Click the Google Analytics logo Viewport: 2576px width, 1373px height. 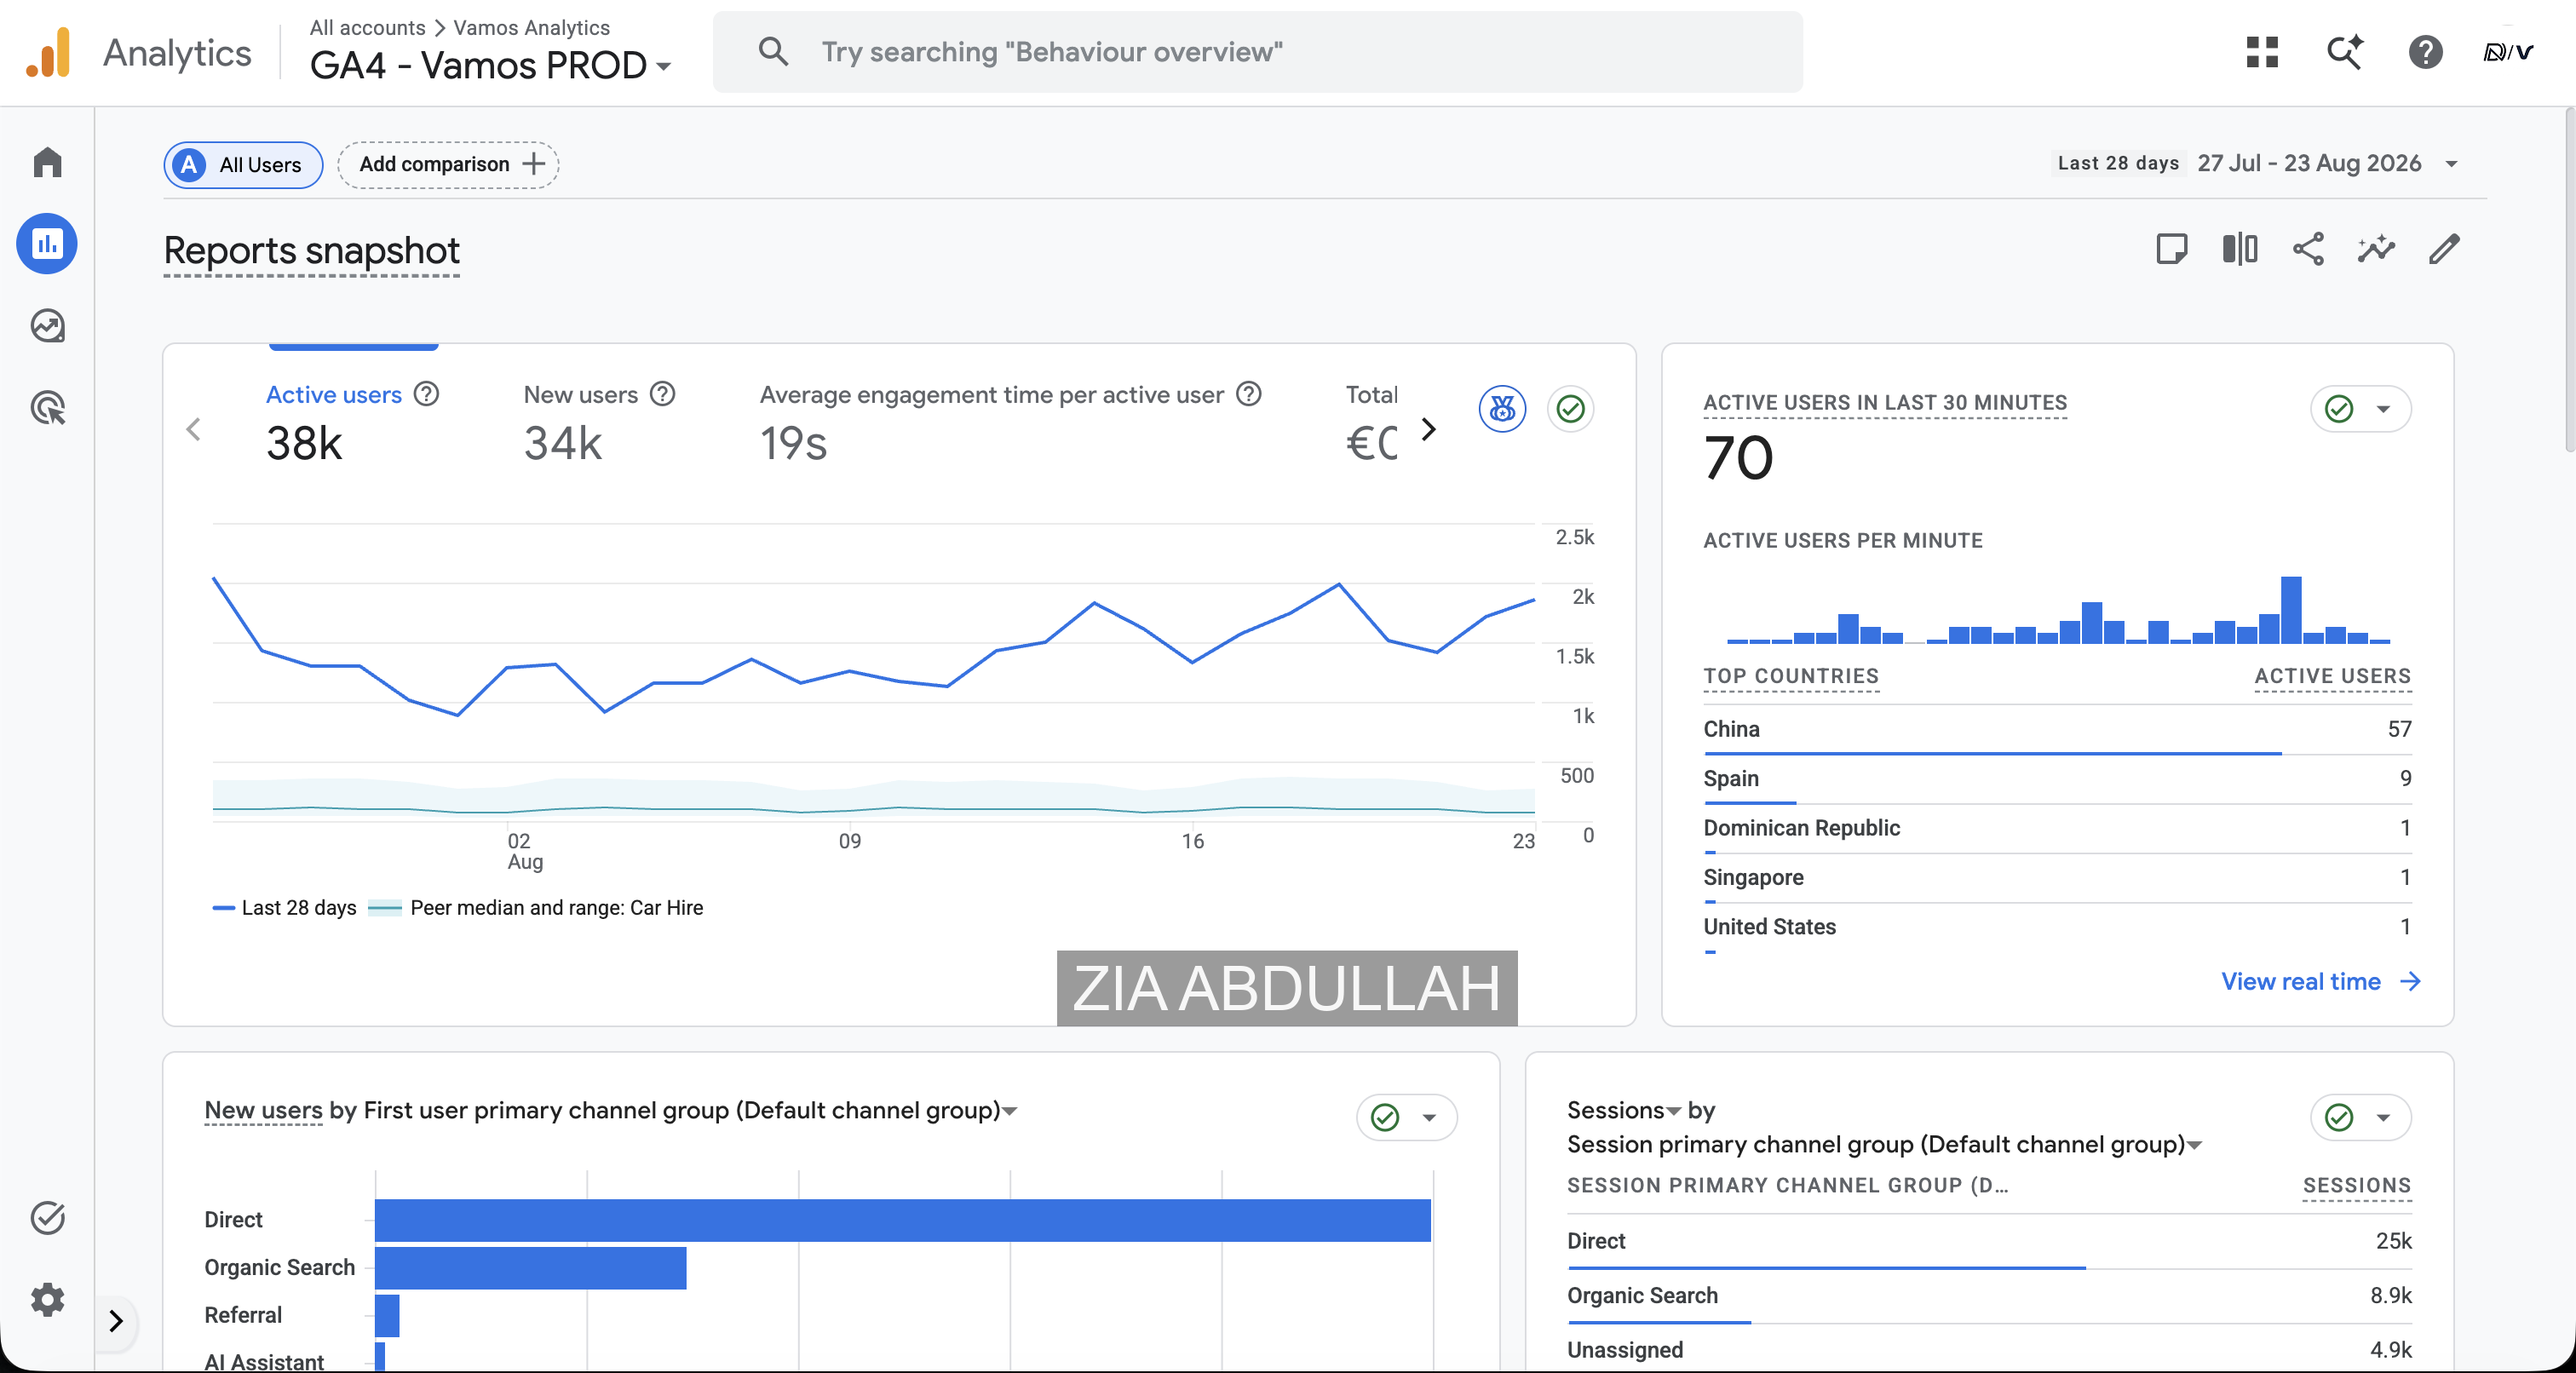(x=48, y=52)
